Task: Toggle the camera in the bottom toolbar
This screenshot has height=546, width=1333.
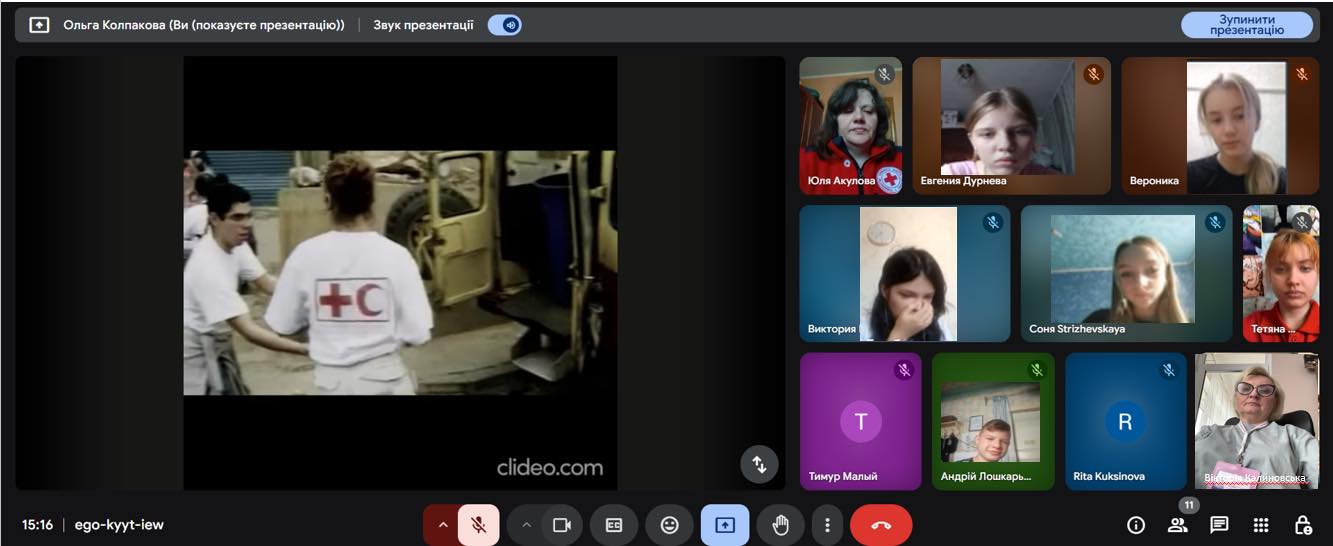Action: [561, 525]
